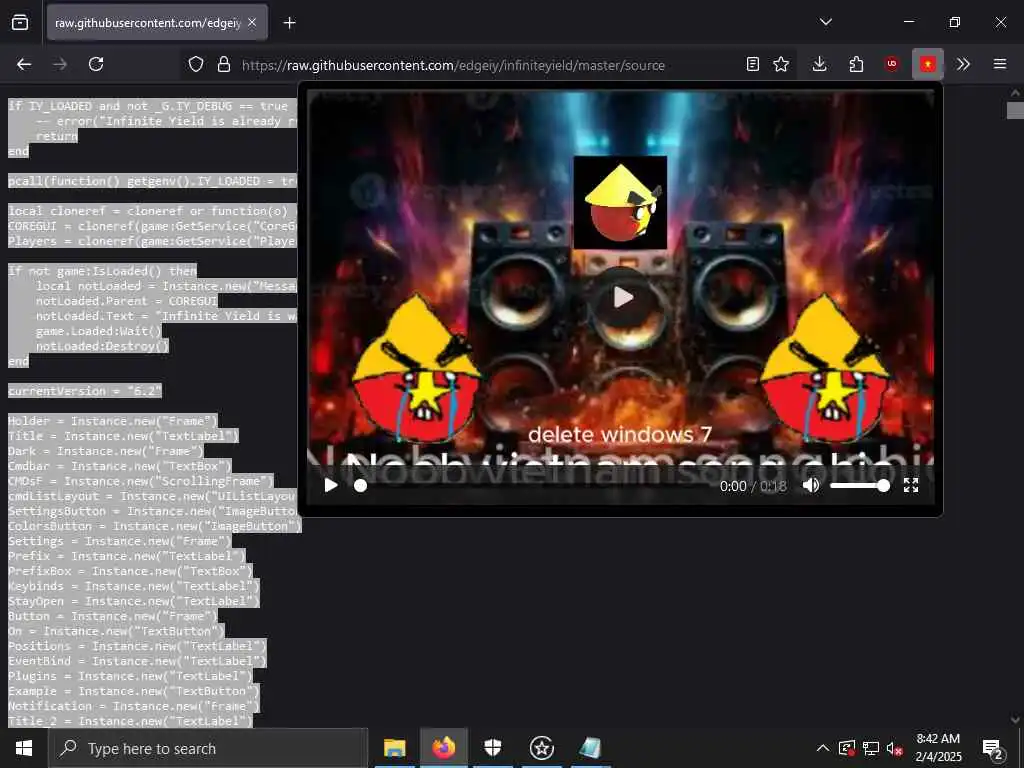The height and width of the screenshot is (768, 1024).
Task: Show hidden system tray icons
Action: pyautogui.click(x=823, y=748)
